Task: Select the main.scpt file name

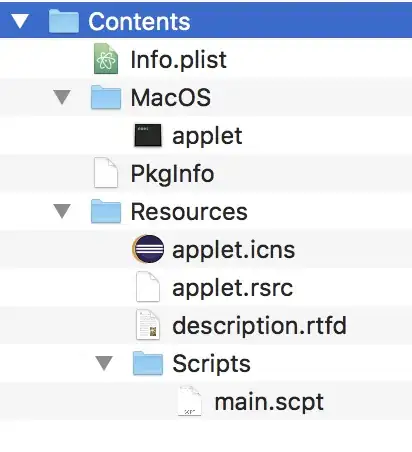Action: [x=269, y=403]
